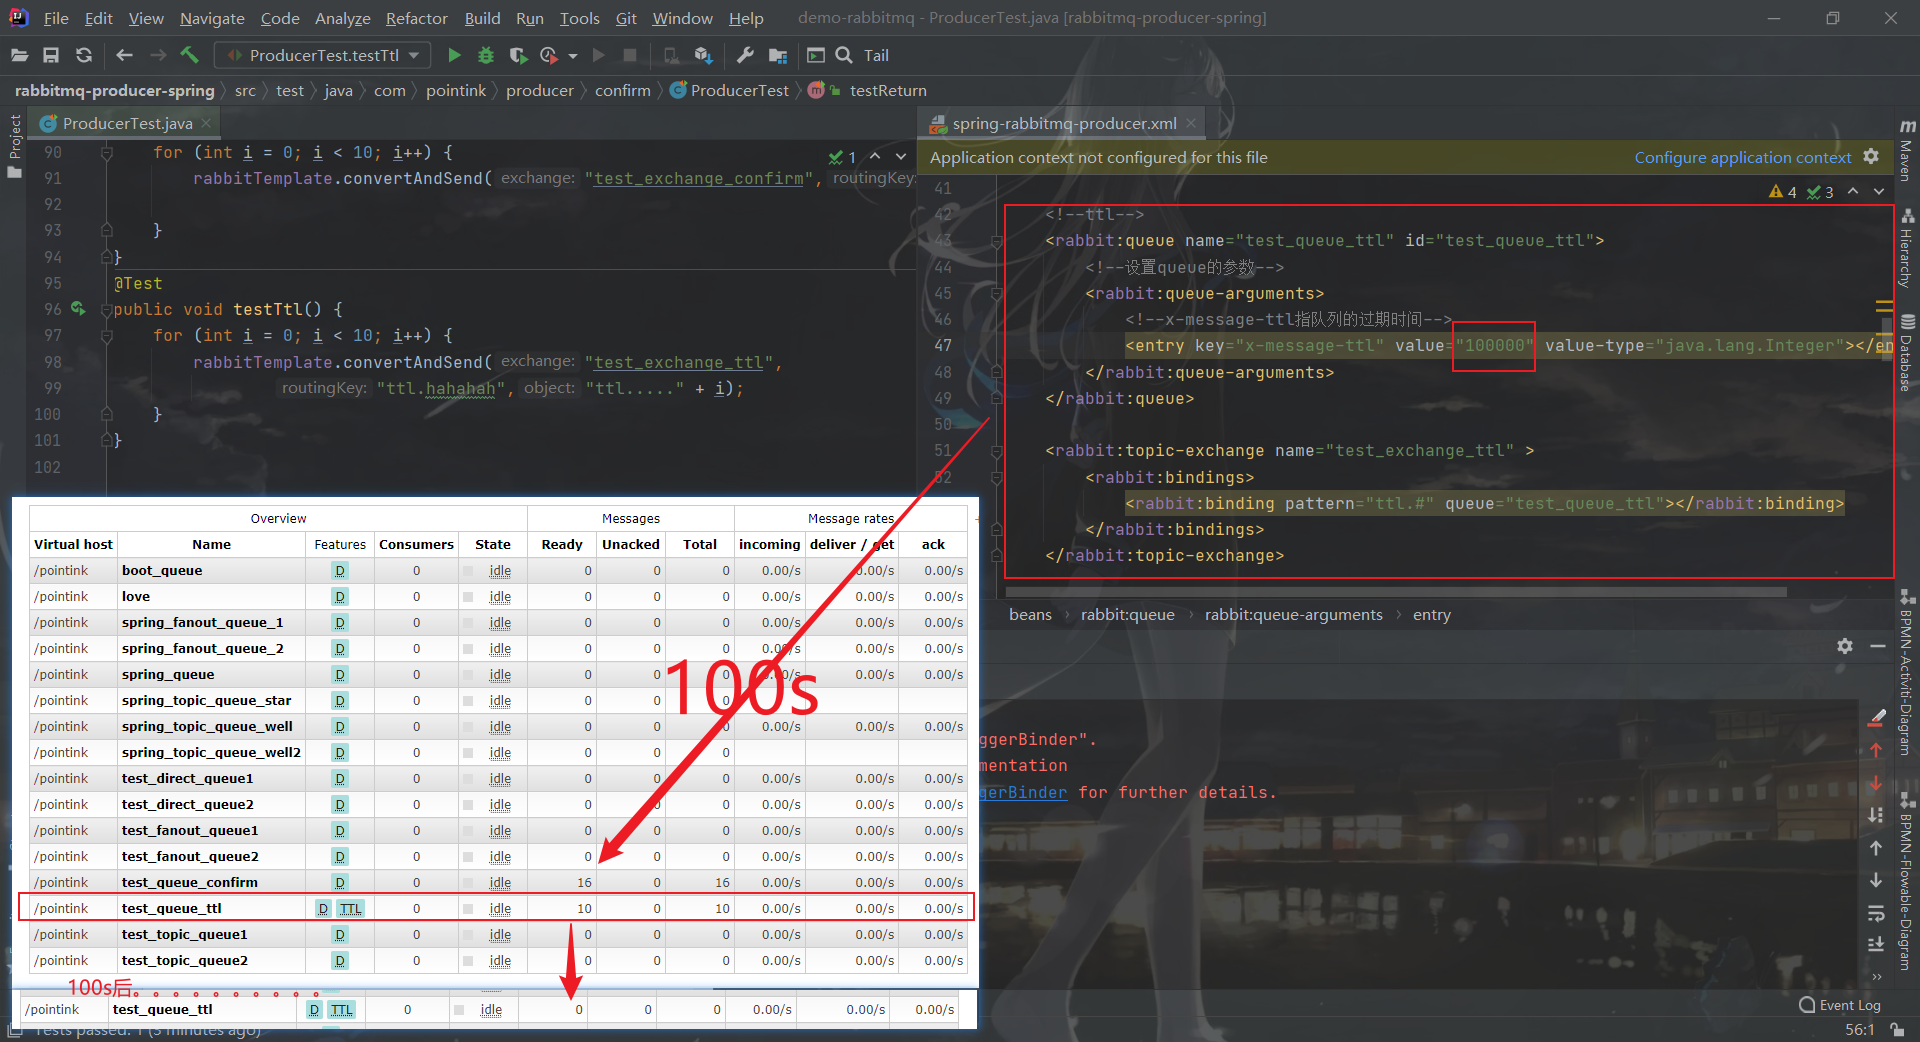Collapse the rabbit:topic-exchange fold at line 51
Viewport: 1920px width, 1042px height.
[x=997, y=451]
